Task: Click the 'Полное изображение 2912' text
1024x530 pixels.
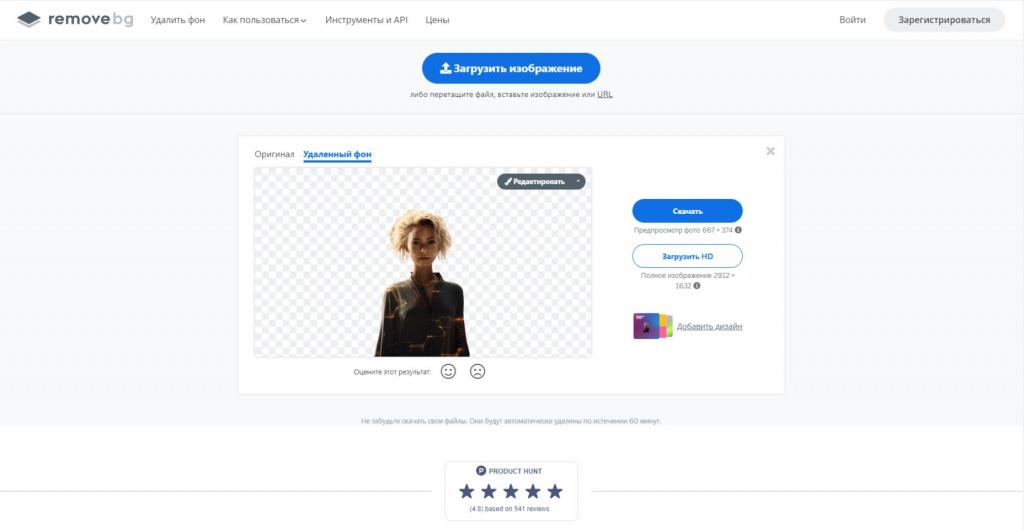Action: (x=687, y=276)
